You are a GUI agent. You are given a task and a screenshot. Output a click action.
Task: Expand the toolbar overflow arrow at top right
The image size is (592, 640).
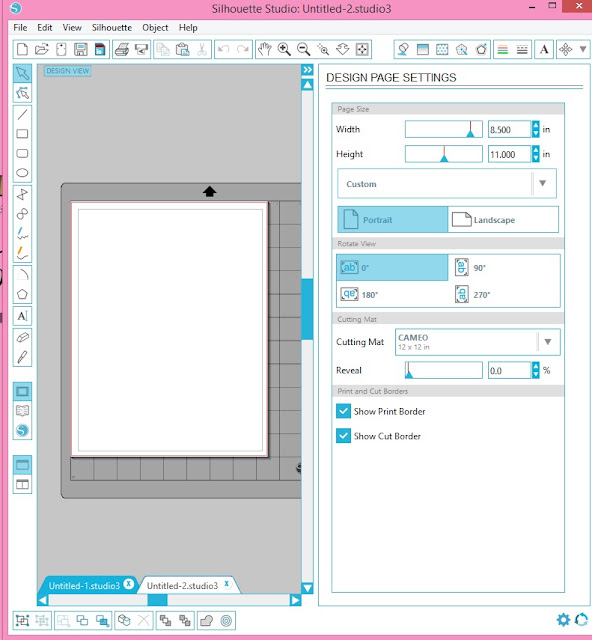pyautogui.click(x=583, y=49)
